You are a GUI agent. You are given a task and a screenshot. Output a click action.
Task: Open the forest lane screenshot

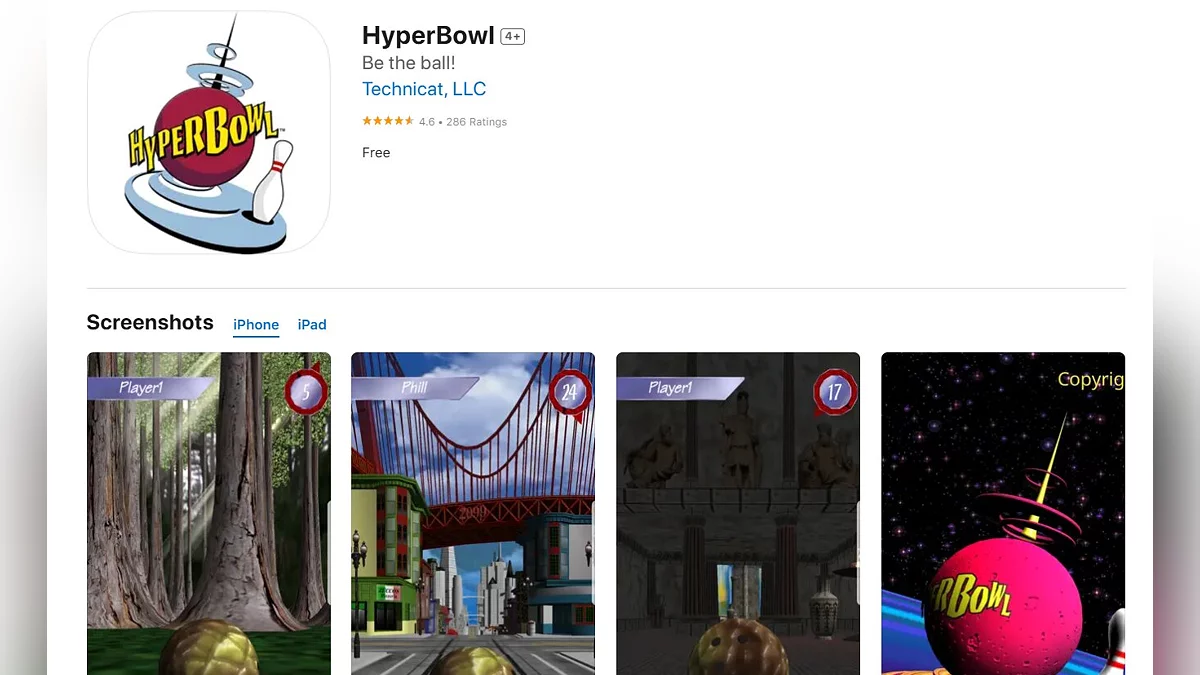pyautogui.click(x=209, y=513)
